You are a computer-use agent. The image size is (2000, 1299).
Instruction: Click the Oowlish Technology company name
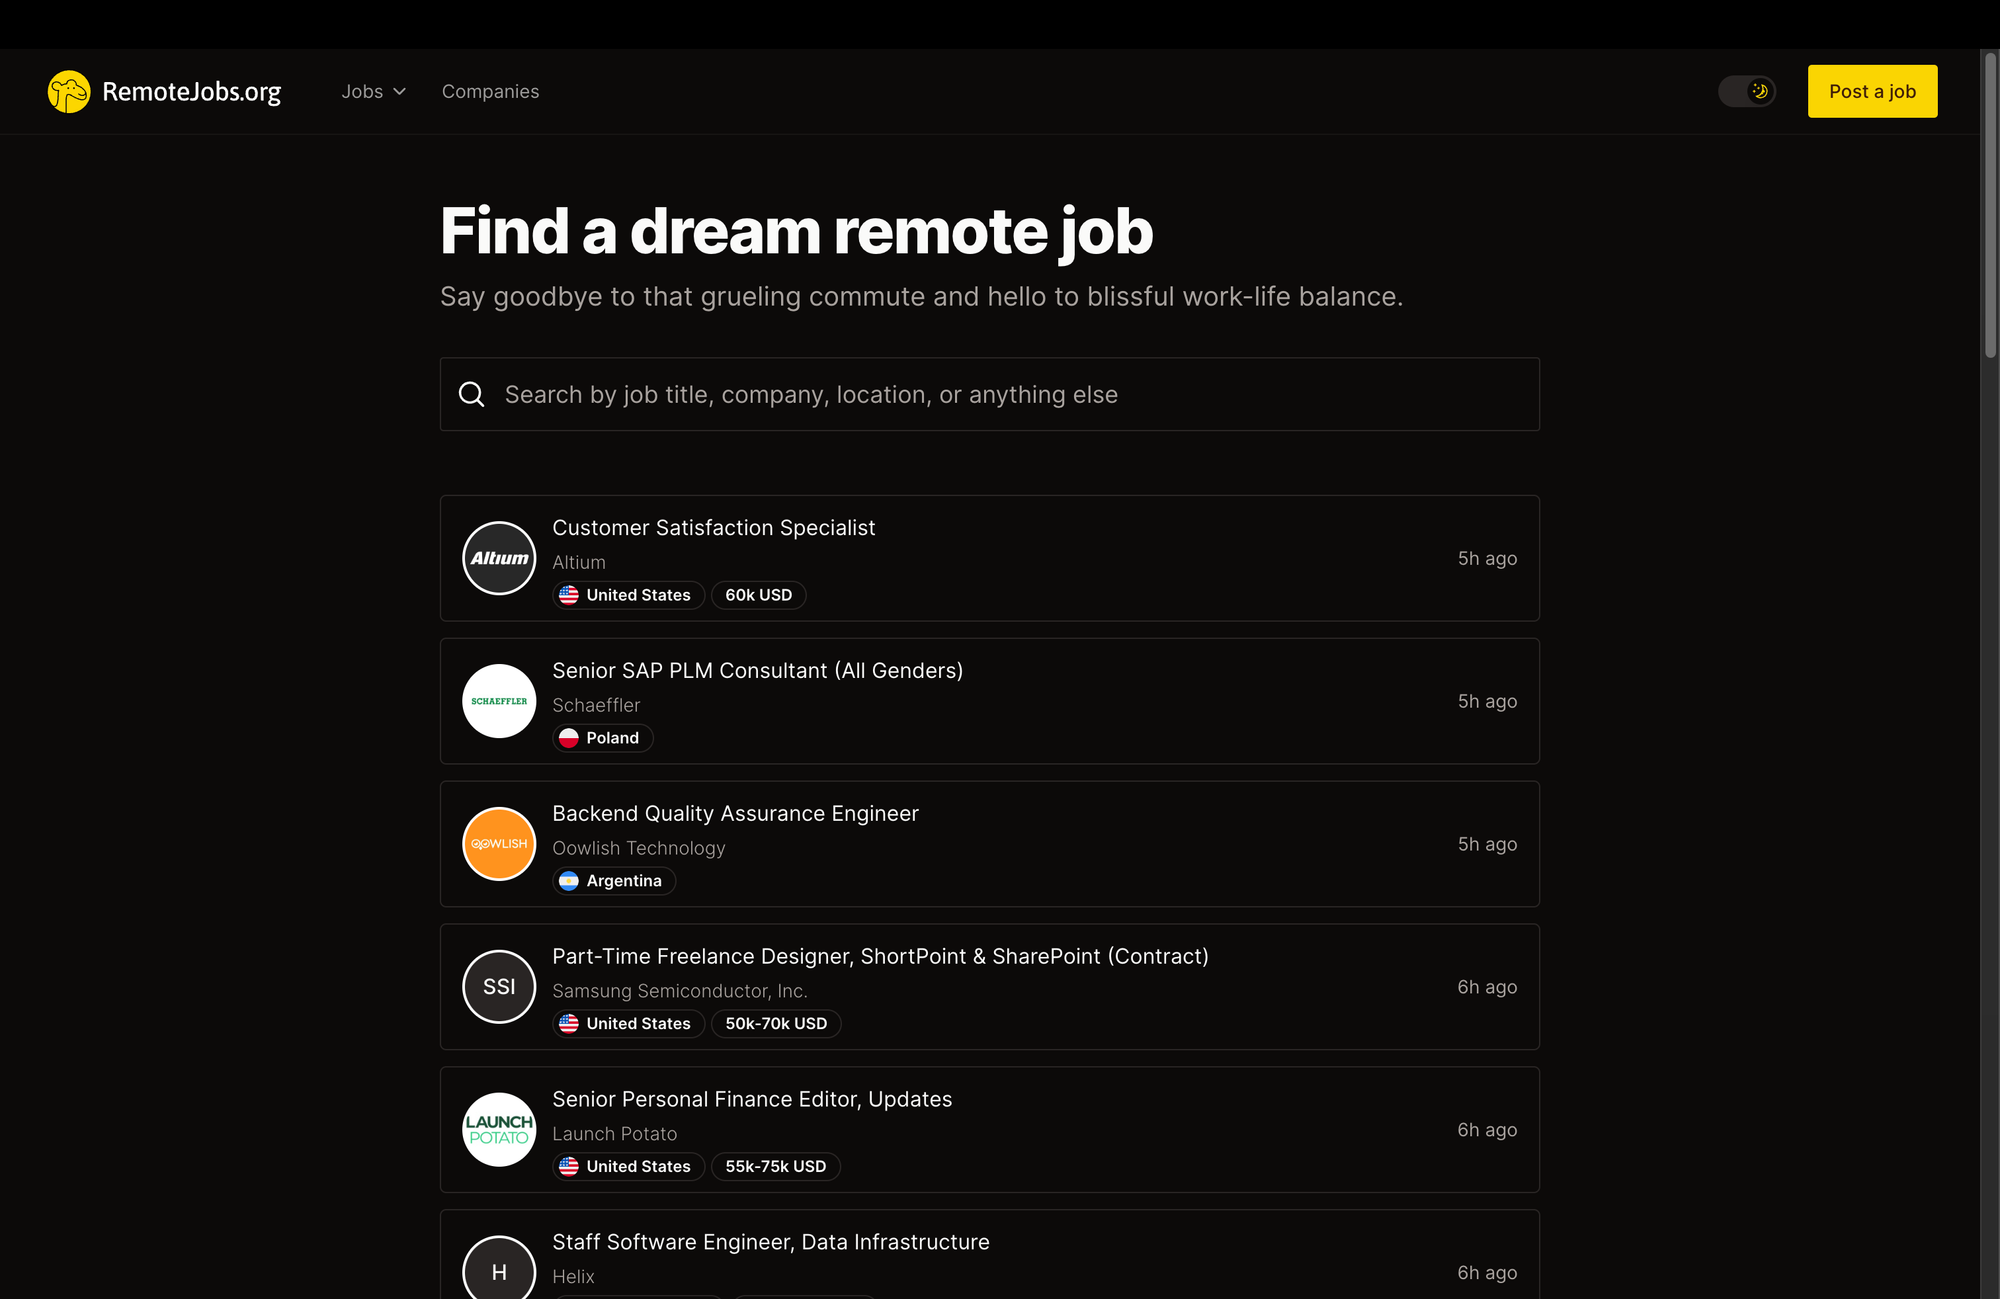[x=638, y=848]
